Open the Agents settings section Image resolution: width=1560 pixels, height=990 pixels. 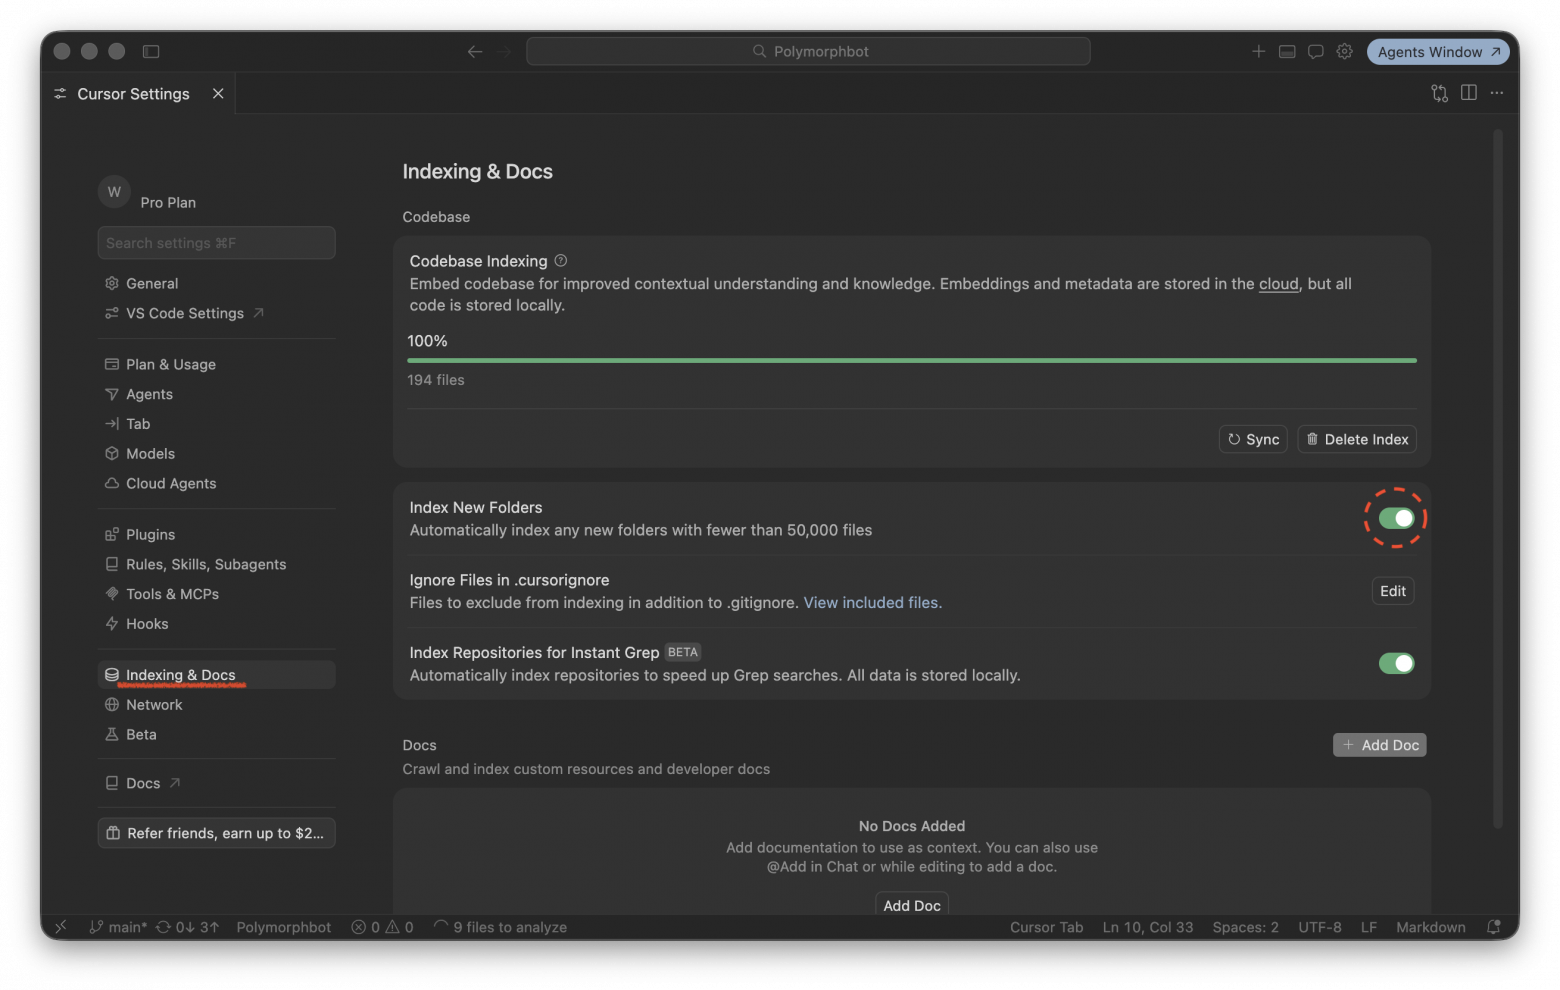tap(216, 394)
